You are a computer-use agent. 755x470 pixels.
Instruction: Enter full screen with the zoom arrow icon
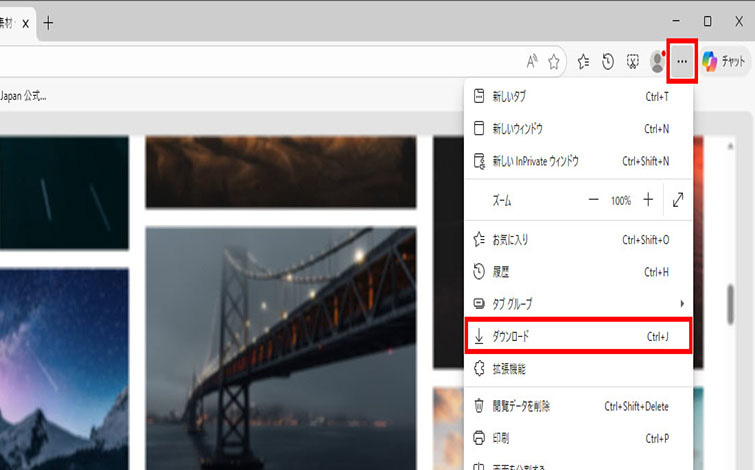coord(678,200)
